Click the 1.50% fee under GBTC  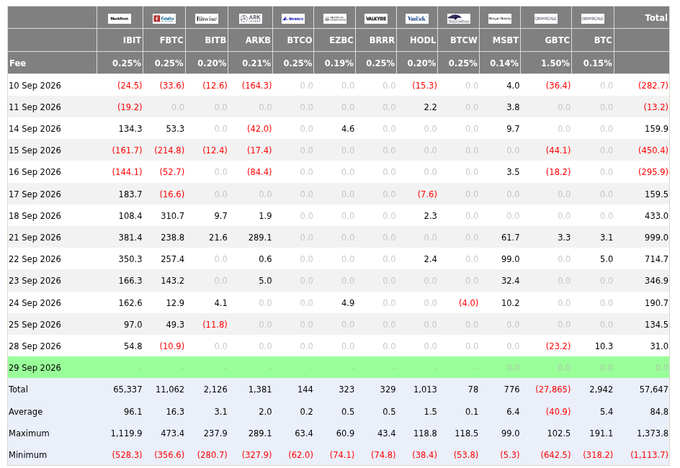pyautogui.click(x=555, y=63)
